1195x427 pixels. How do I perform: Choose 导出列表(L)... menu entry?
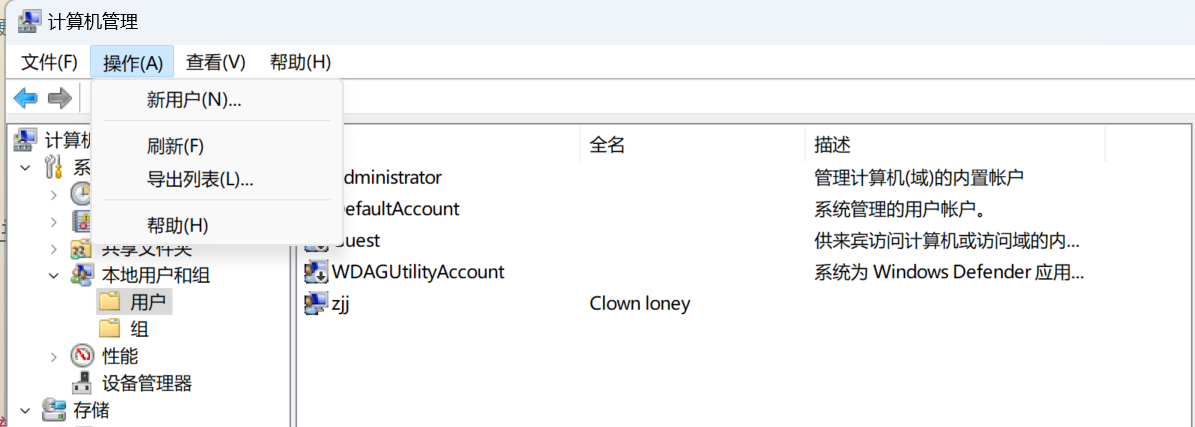pyautogui.click(x=200, y=180)
